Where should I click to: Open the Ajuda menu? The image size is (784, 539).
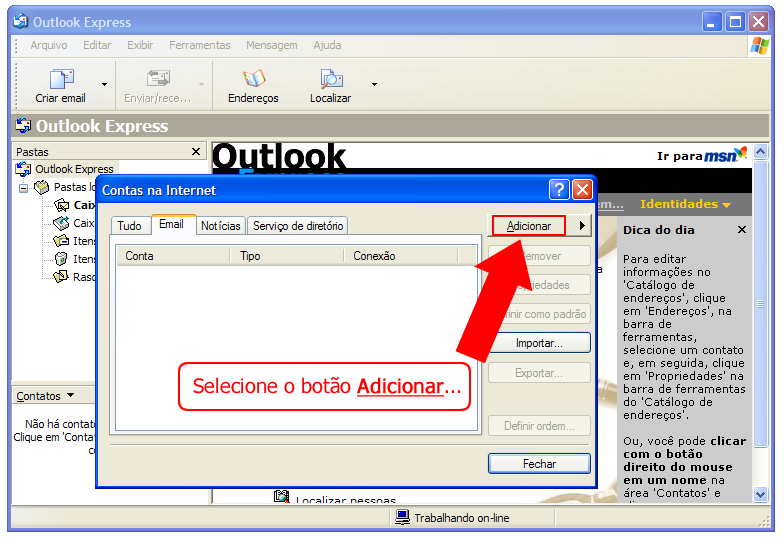(327, 45)
